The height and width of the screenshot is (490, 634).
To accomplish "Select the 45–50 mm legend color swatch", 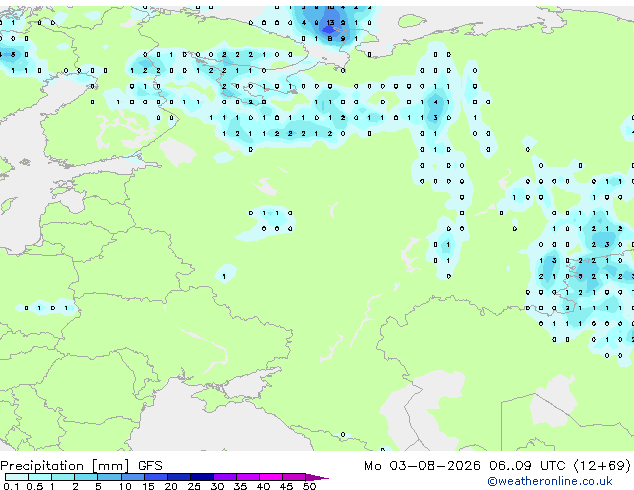I will pos(294,477).
